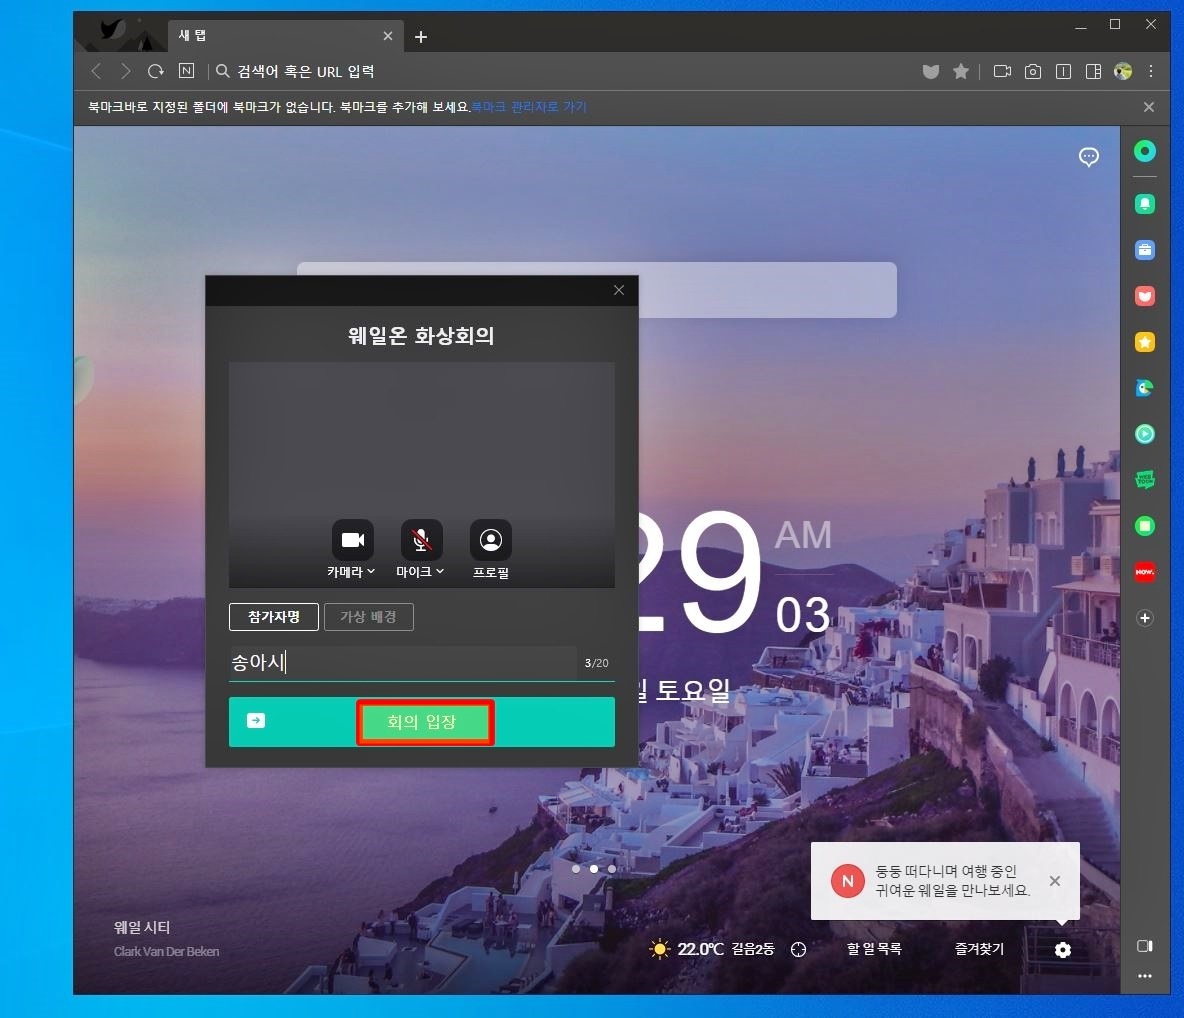The height and width of the screenshot is (1018, 1184).
Task: Select the 새 탭 browser tab
Action: coord(285,35)
